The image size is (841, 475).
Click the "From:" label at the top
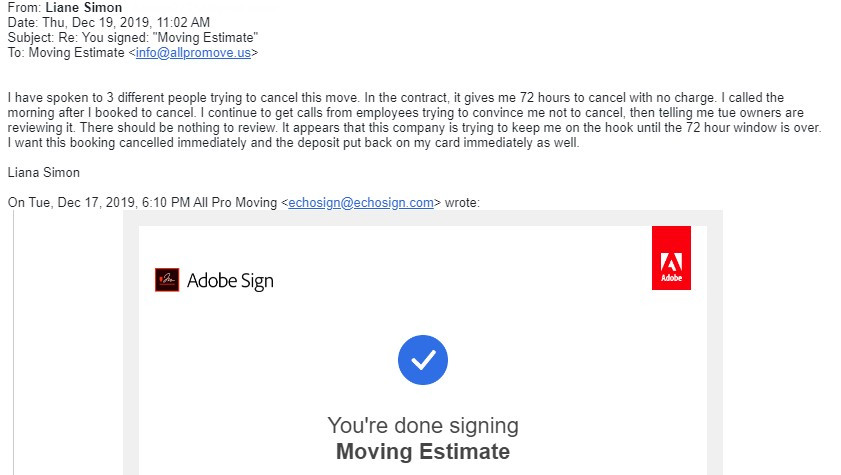tap(24, 8)
